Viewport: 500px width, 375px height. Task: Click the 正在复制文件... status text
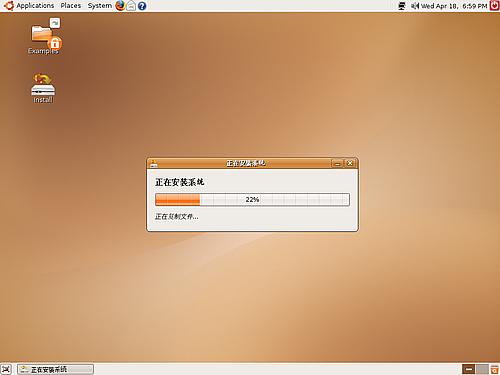tap(176, 217)
